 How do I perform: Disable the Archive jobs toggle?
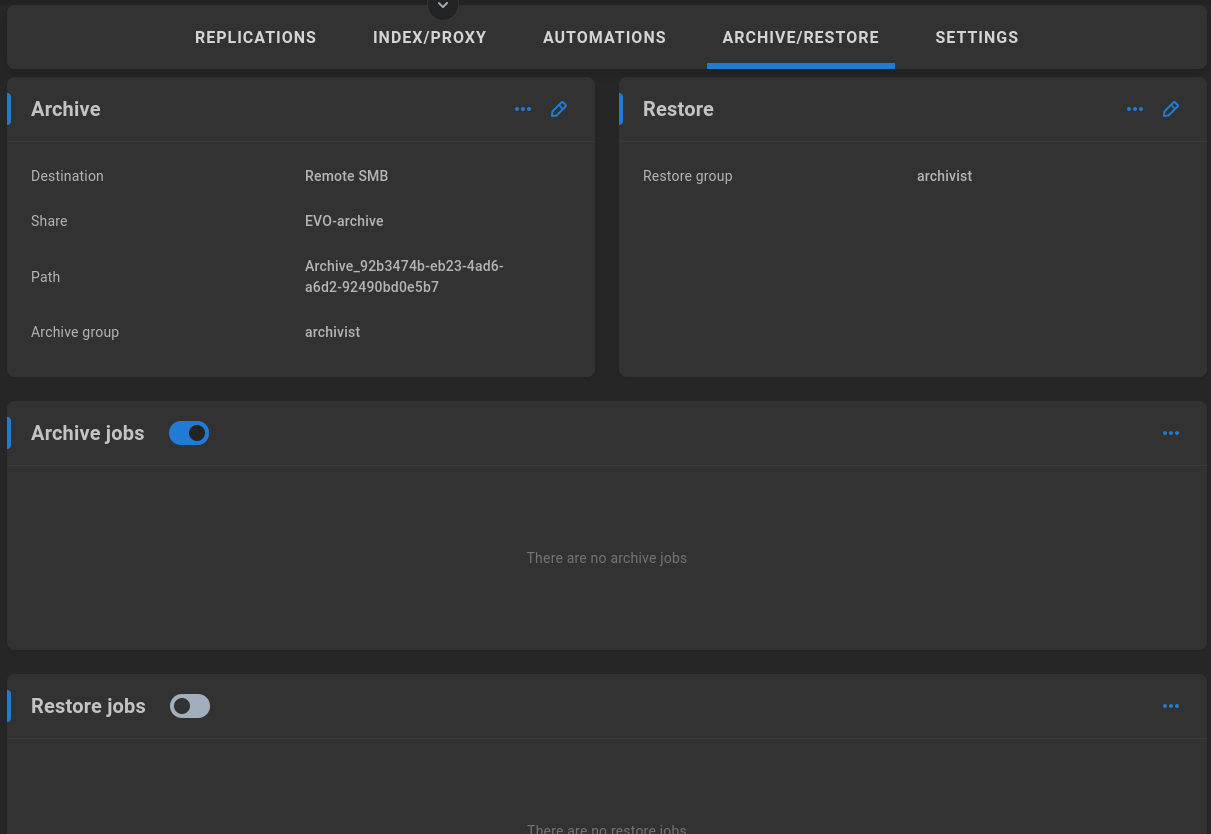coord(189,433)
